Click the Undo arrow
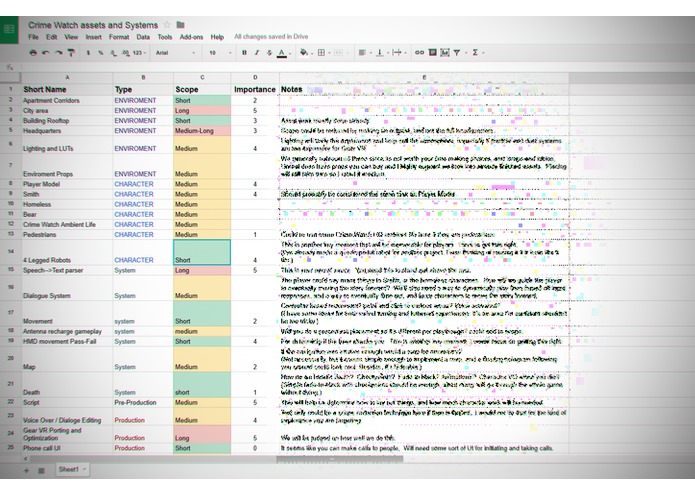 pos(46,53)
